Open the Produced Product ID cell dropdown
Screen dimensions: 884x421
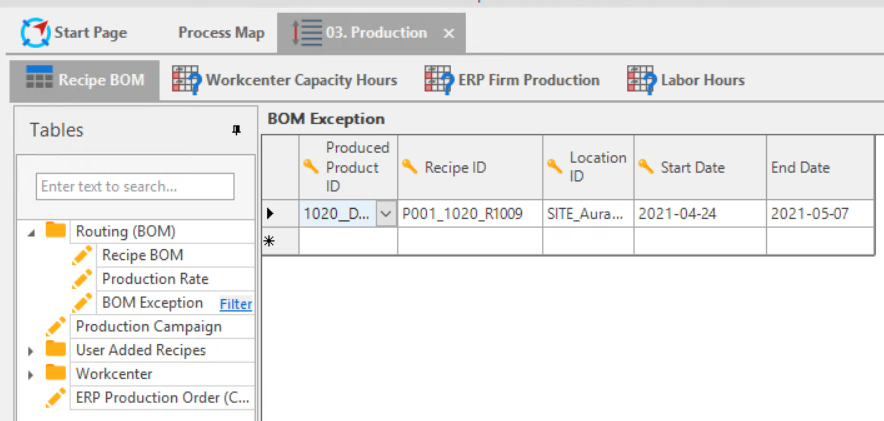386,214
